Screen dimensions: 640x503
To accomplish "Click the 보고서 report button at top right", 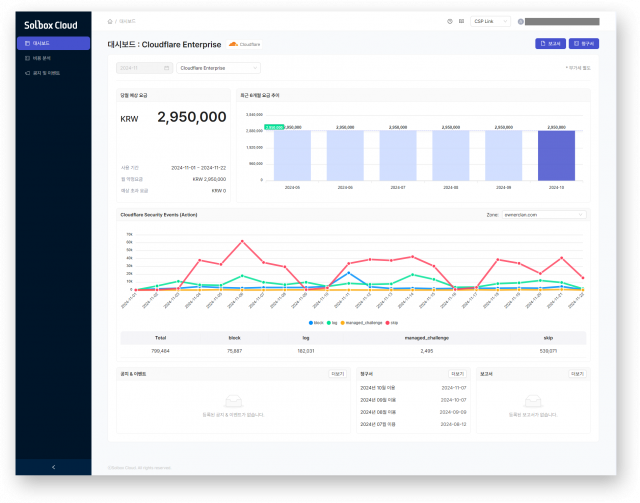I will (550, 44).
